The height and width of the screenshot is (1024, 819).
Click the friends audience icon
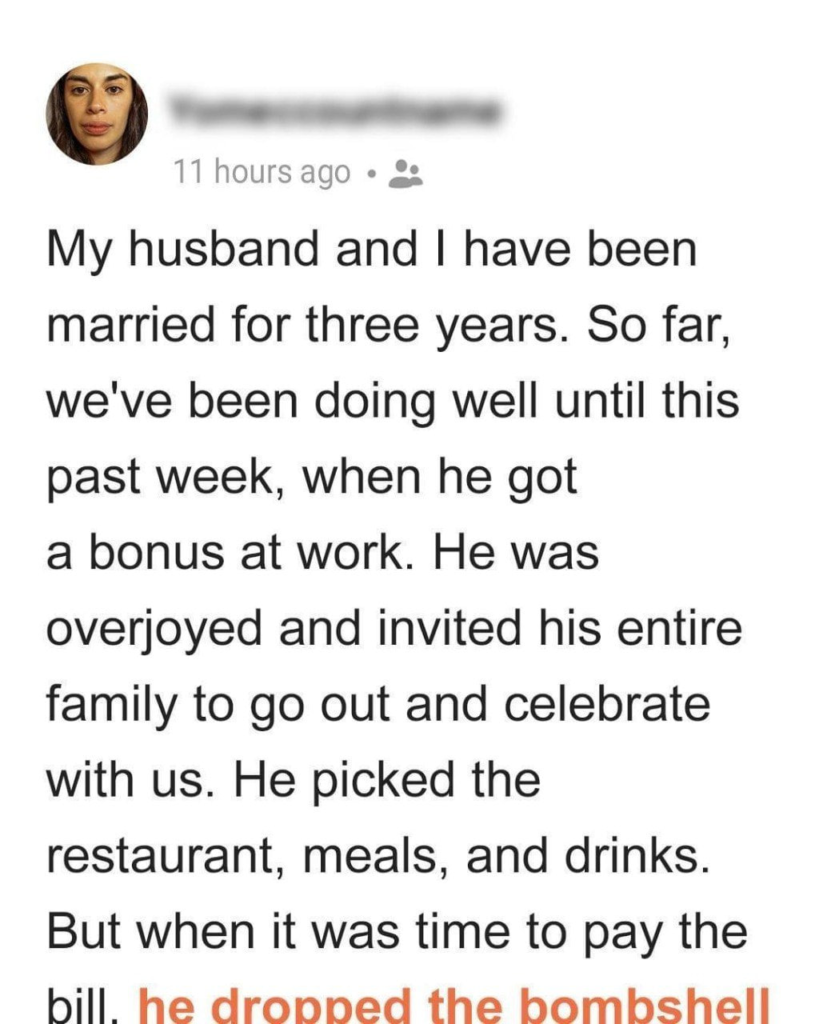click(405, 173)
